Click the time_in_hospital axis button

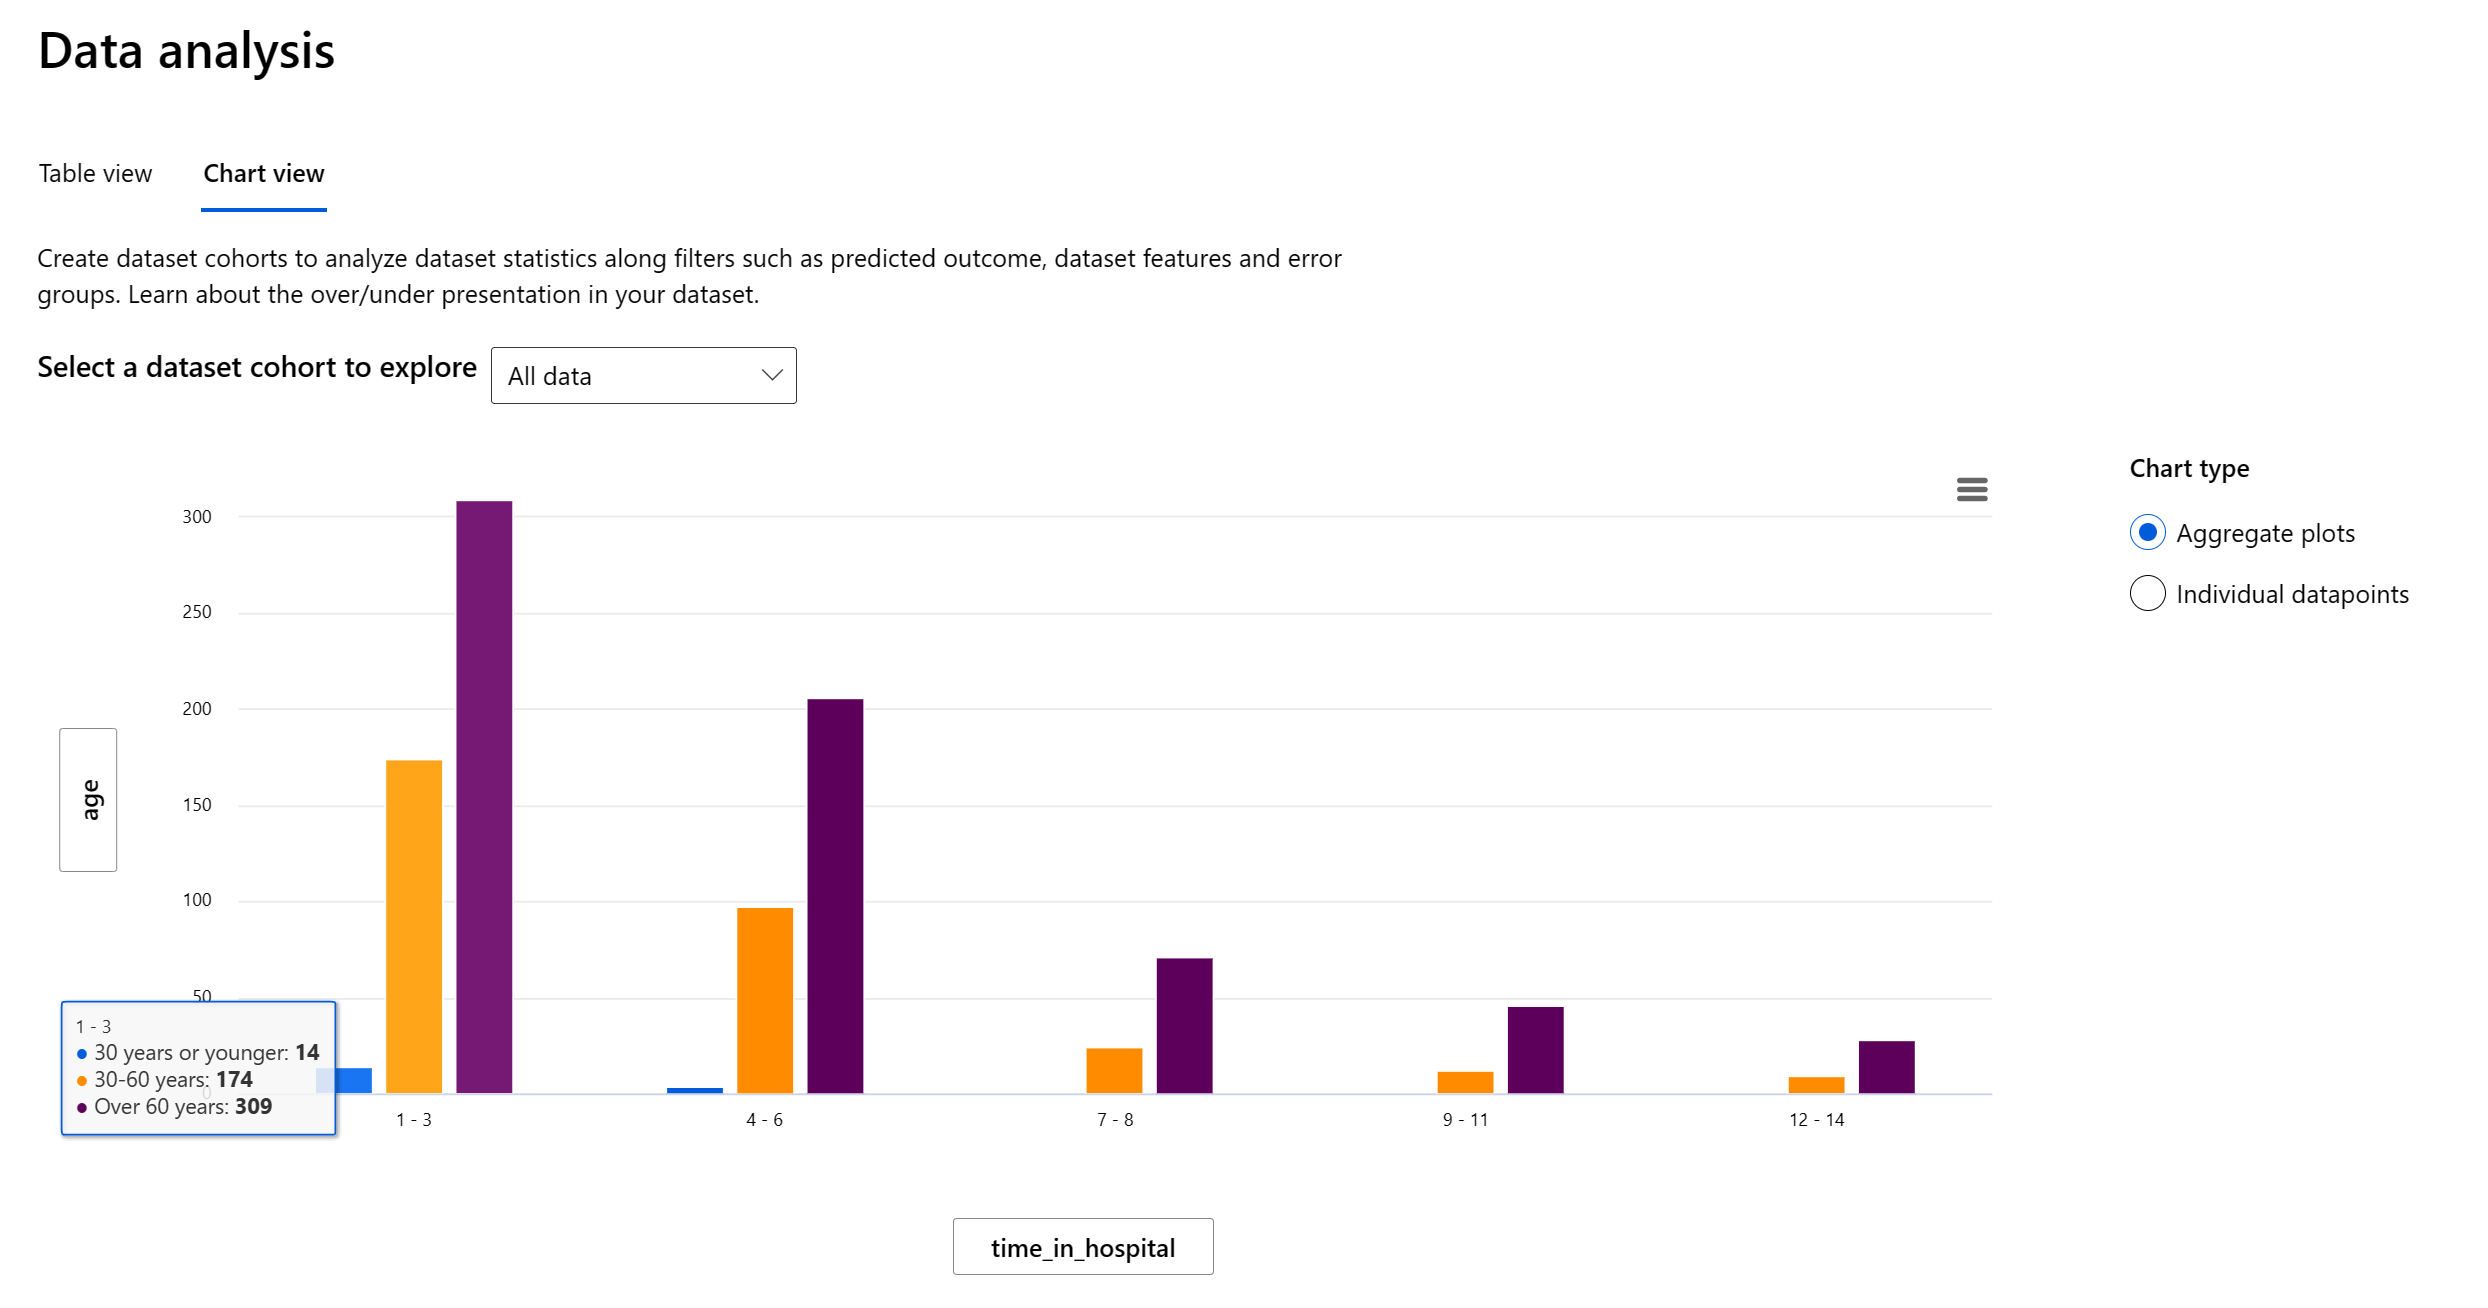tap(1082, 1247)
